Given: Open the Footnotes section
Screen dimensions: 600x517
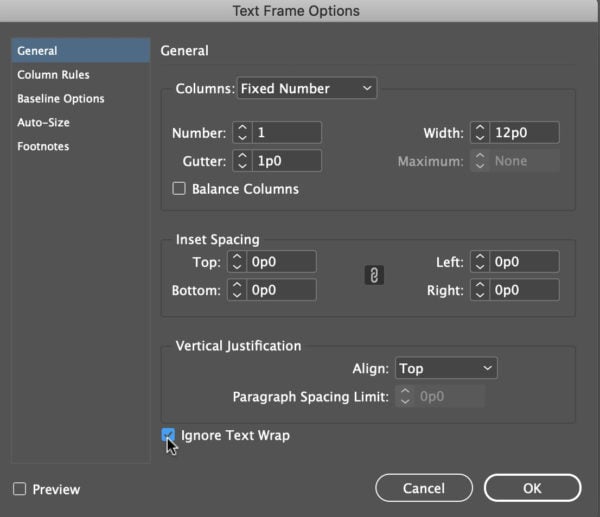Looking at the screenshot, I should coord(43,146).
